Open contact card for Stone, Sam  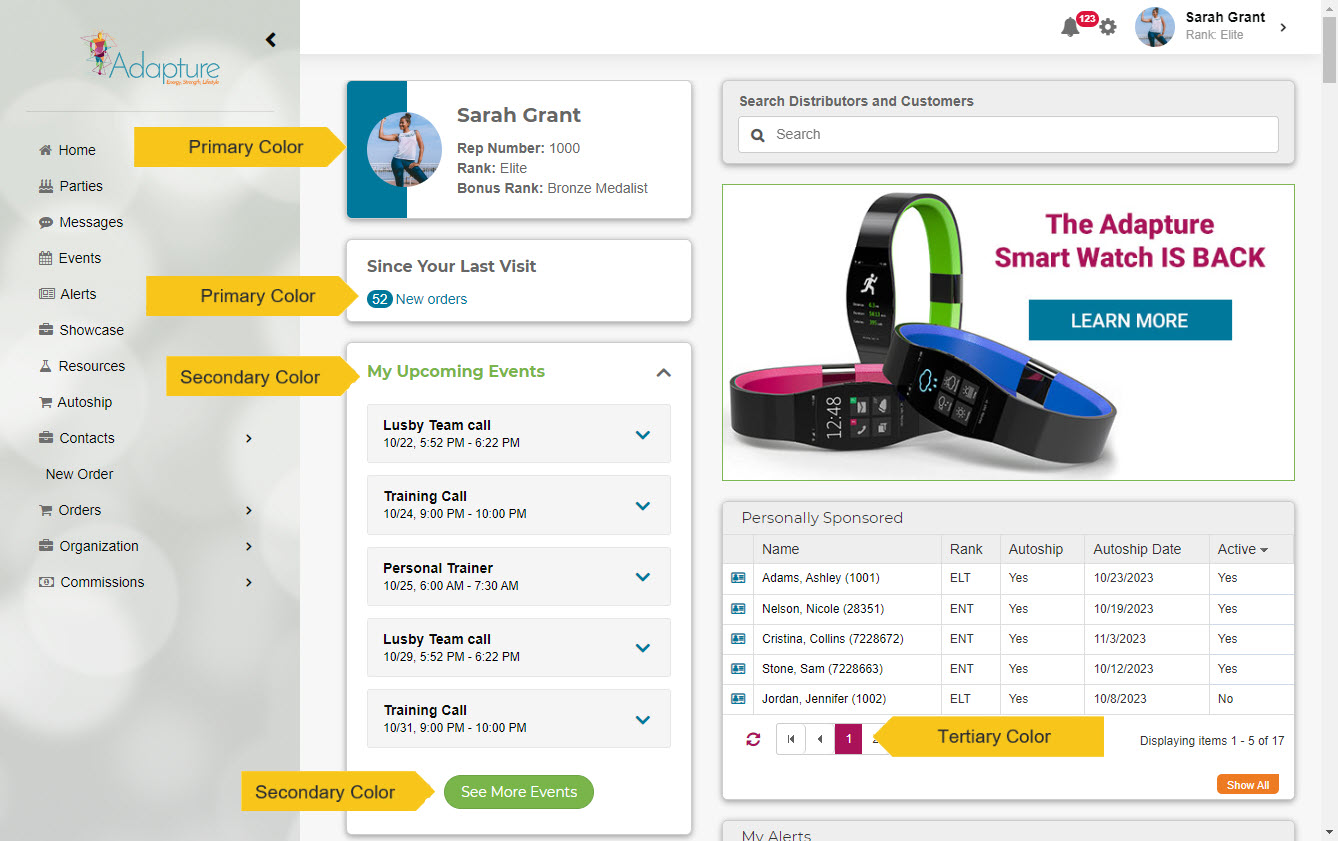tap(738, 668)
